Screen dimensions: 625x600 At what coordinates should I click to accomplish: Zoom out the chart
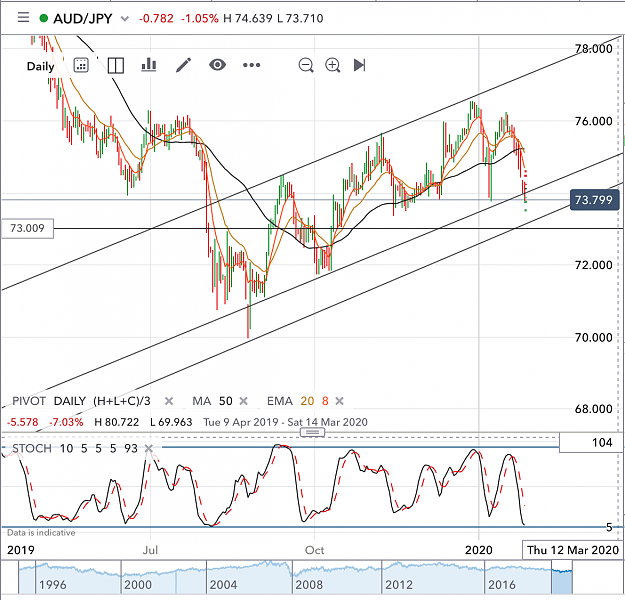click(306, 65)
